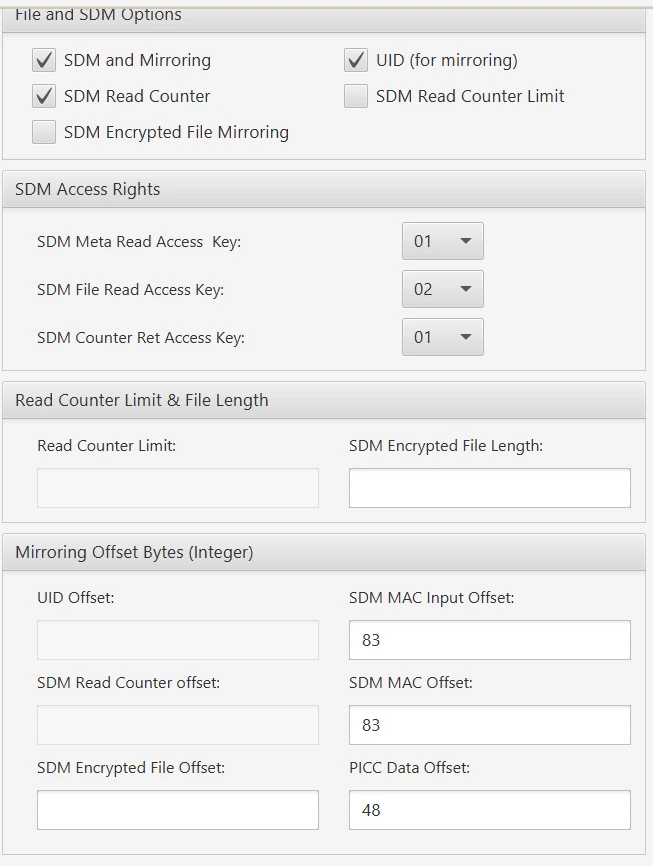
Task: Disable the SDM Read Counter checkbox
Action: pos(44,97)
